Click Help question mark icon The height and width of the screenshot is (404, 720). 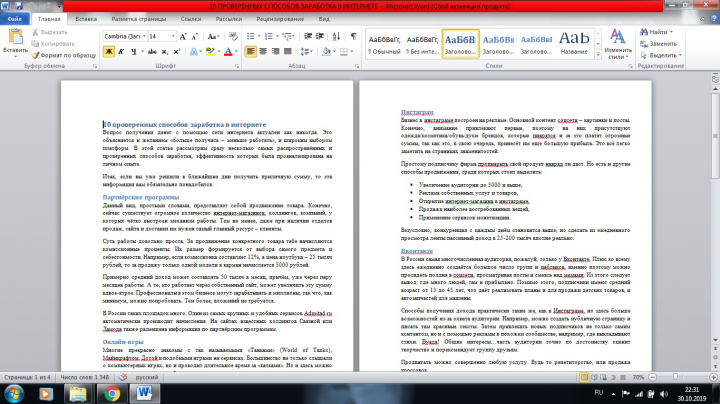point(714,19)
